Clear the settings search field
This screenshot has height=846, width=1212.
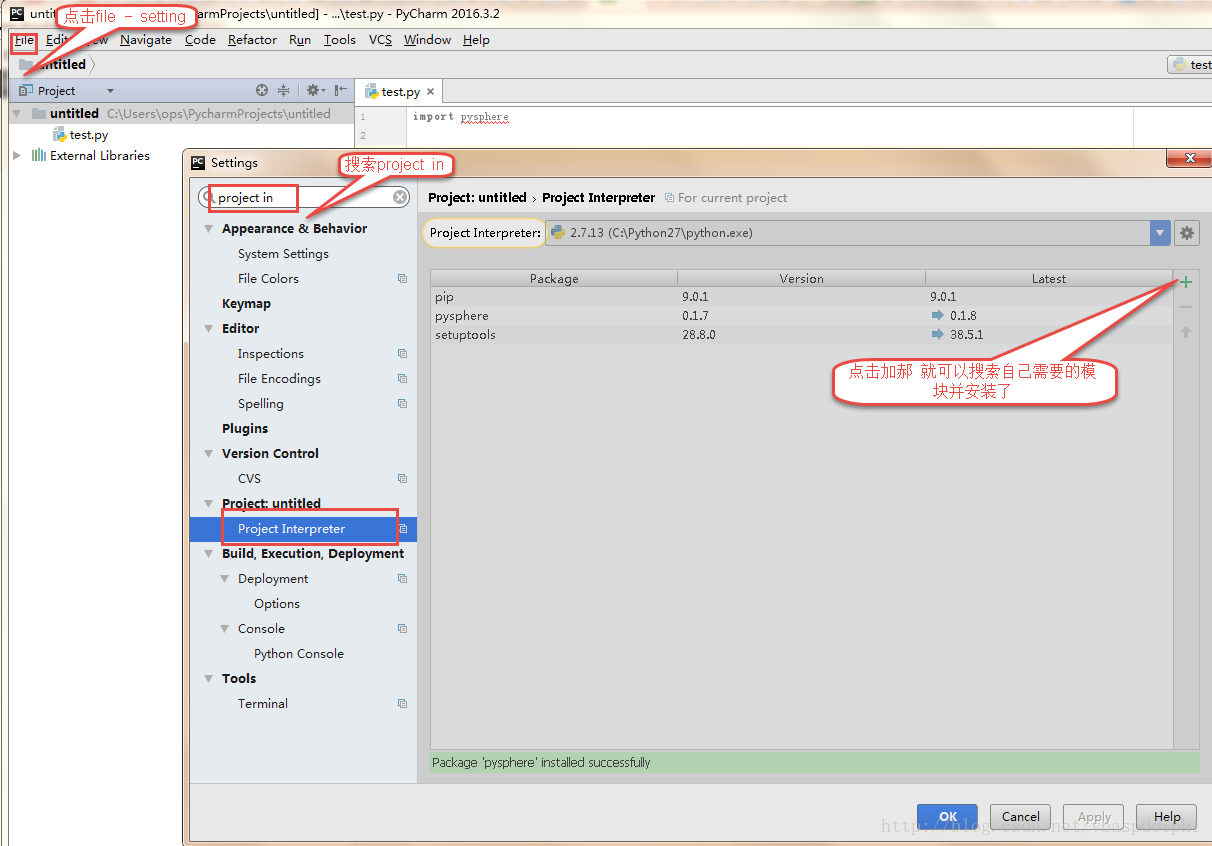pyautogui.click(x=400, y=197)
